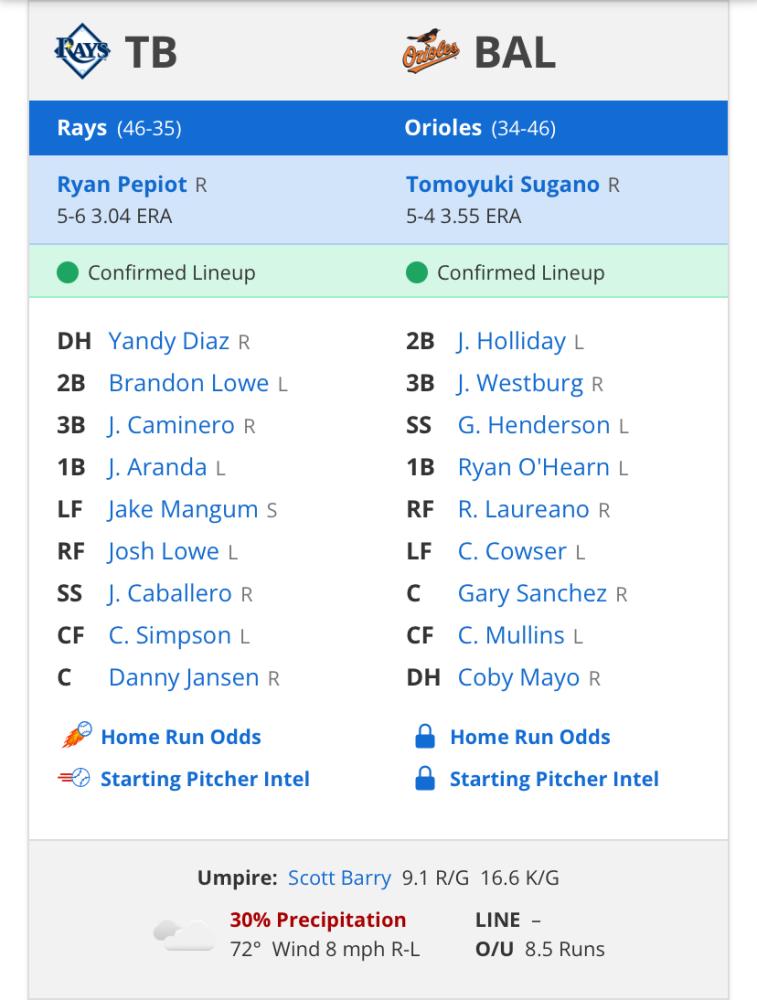Select Yandy Diaz in the Rays lineup
Image resolution: width=757 pixels, height=1000 pixels.
tap(169, 341)
